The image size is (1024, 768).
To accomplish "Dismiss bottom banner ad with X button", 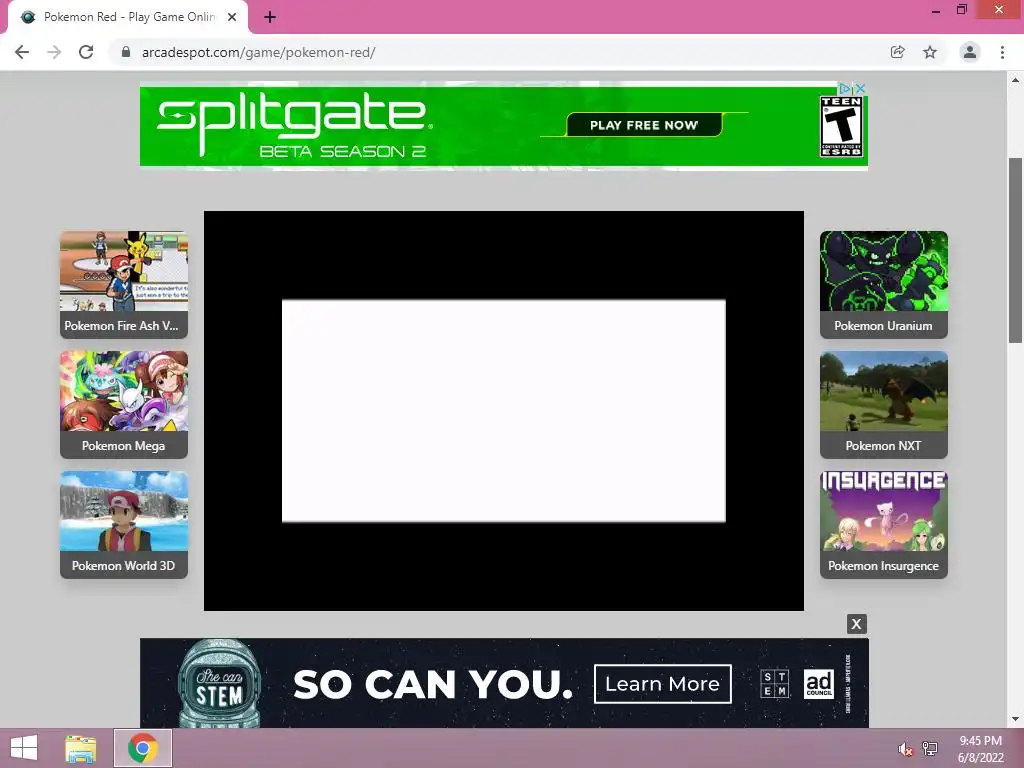I will (856, 624).
